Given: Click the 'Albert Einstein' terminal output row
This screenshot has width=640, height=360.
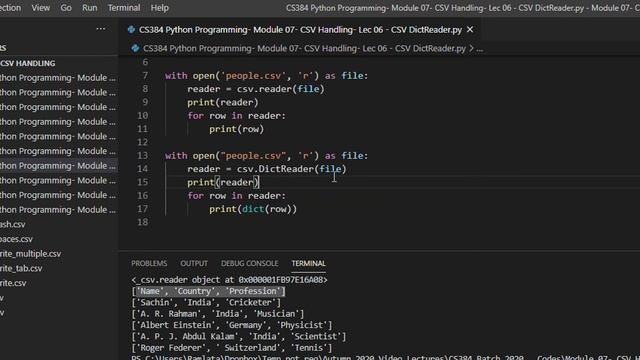Looking at the screenshot, I should click(232, 325).
